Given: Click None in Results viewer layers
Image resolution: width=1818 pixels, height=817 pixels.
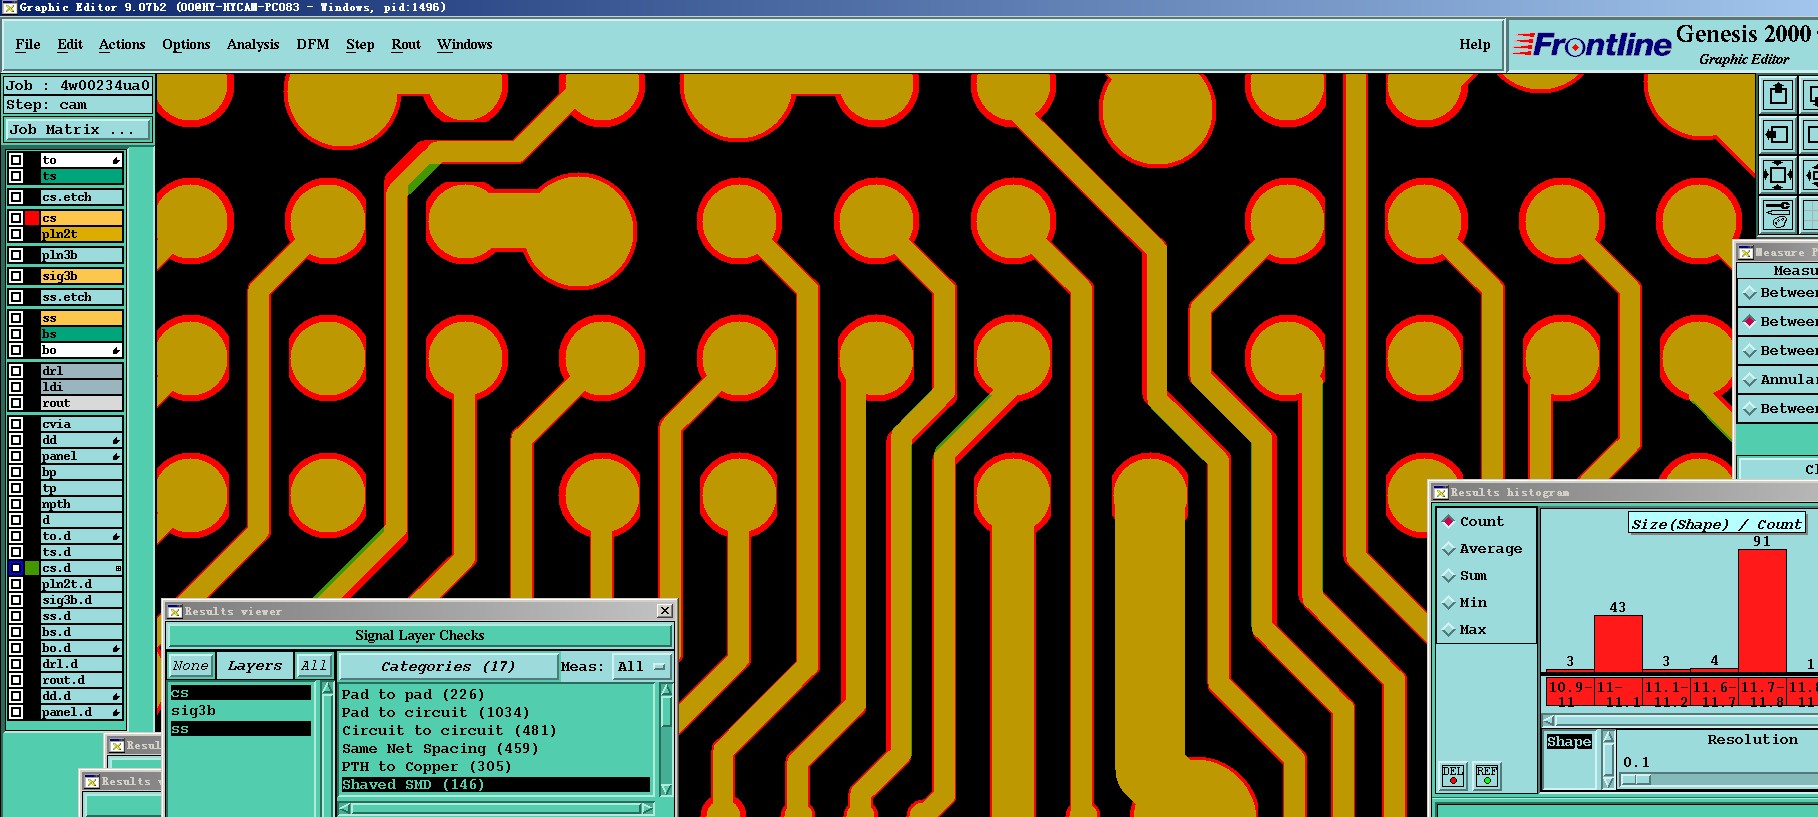Looking at the screenshot, I should coord(190,666).
